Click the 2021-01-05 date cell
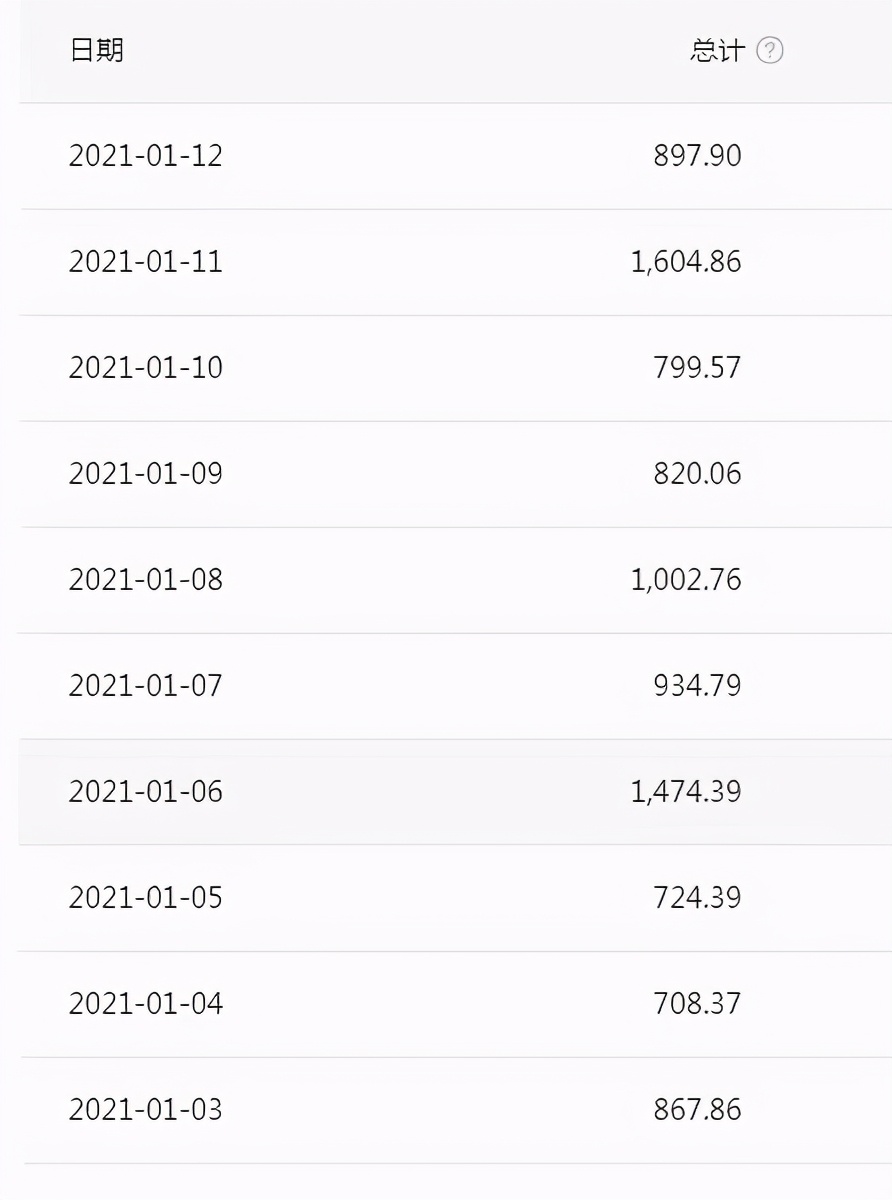892x1200 pixels. [x=146, y=898]
